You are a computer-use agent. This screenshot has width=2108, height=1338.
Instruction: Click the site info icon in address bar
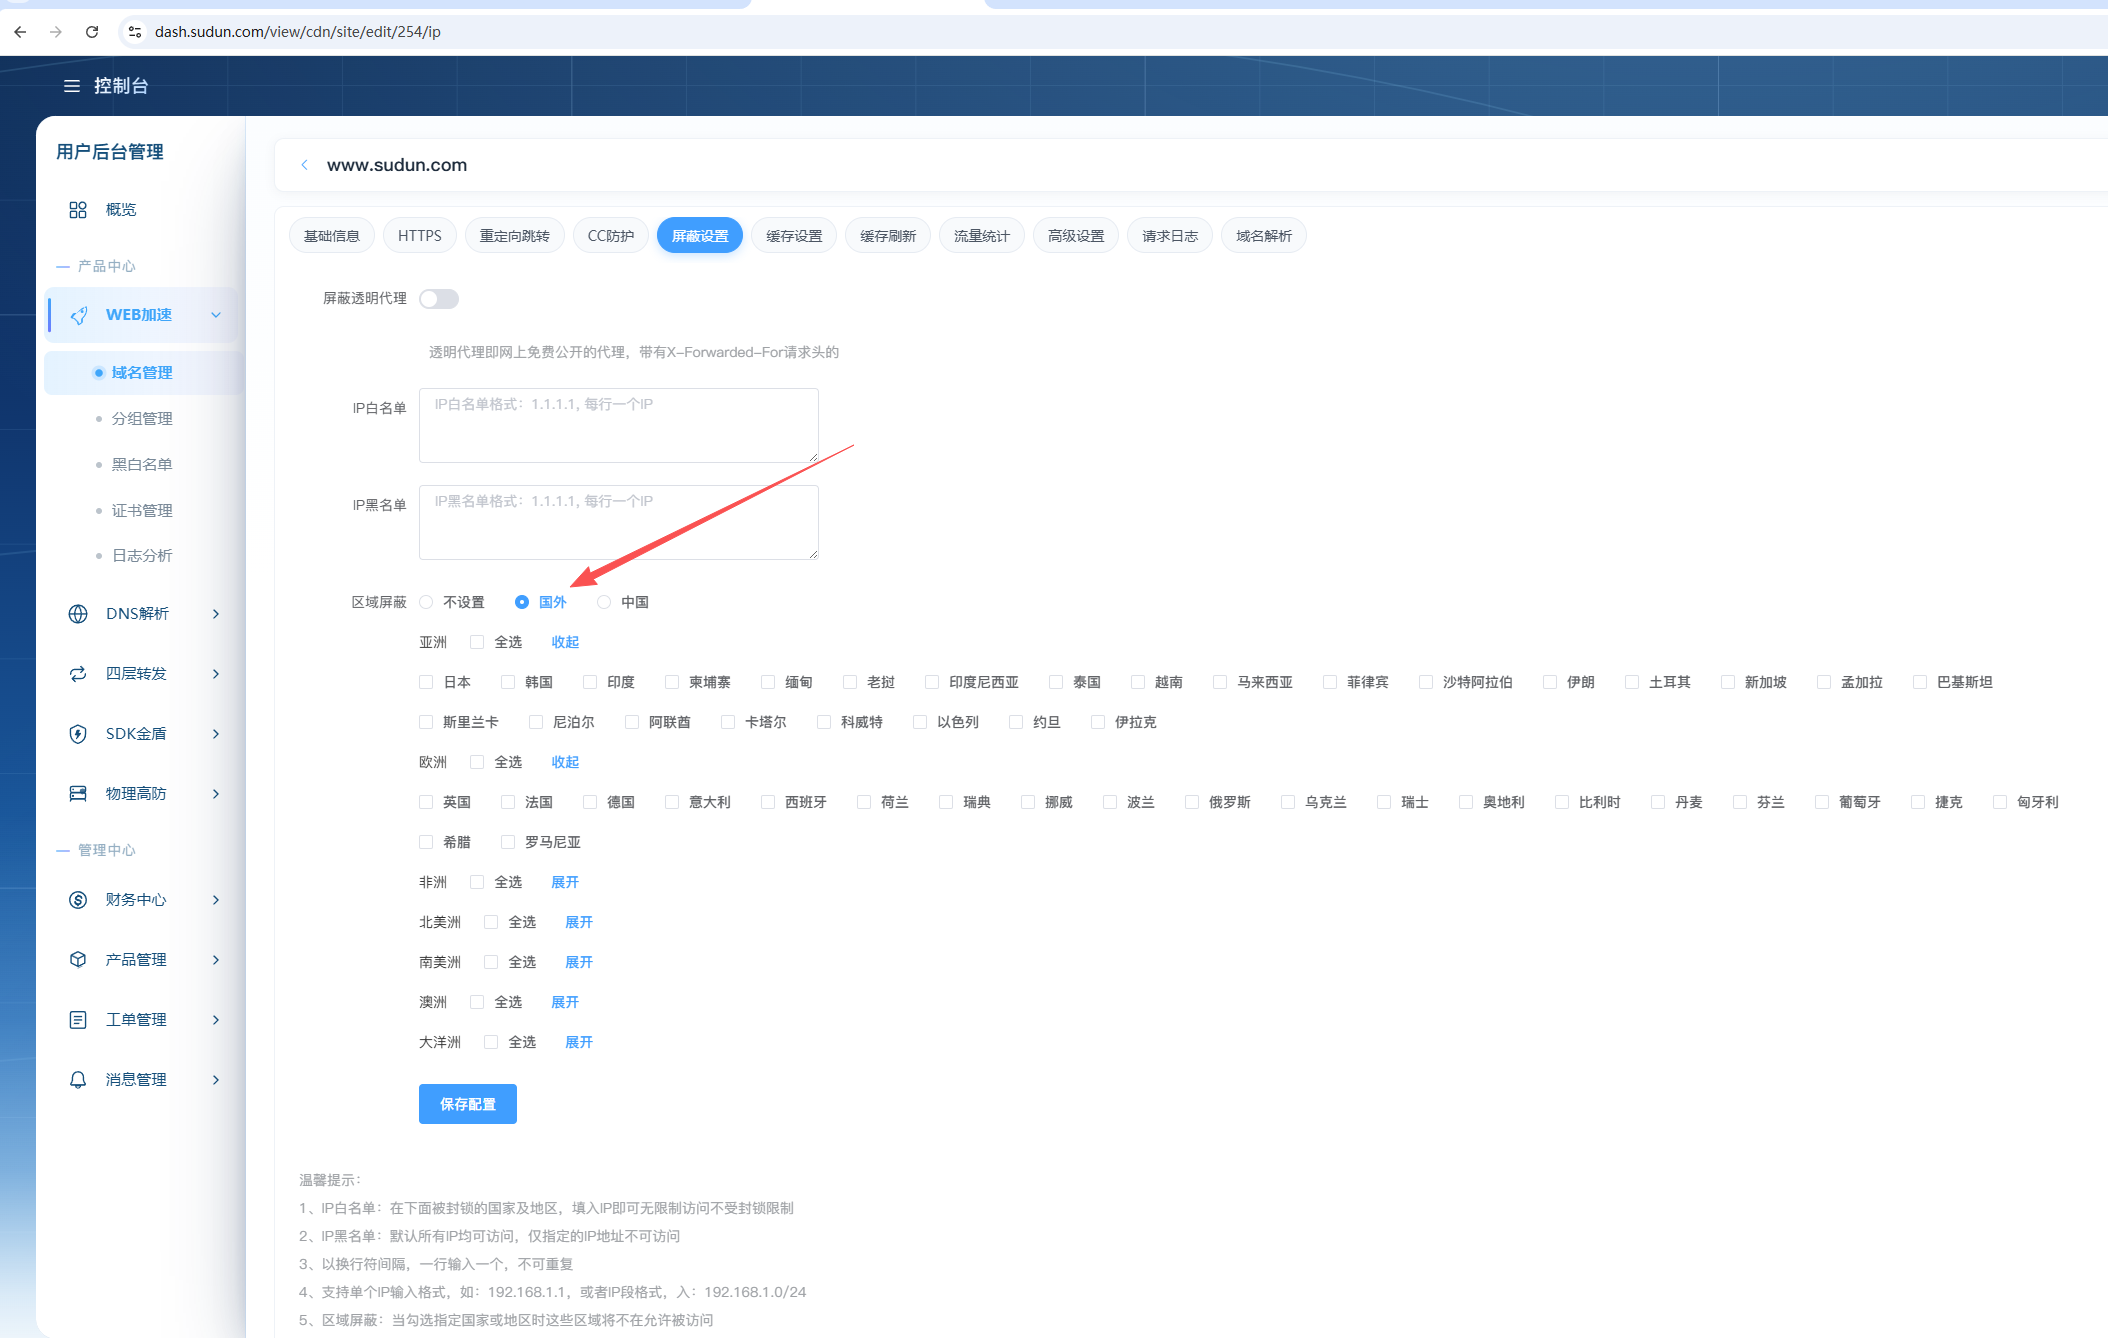[x=135, y=32]
